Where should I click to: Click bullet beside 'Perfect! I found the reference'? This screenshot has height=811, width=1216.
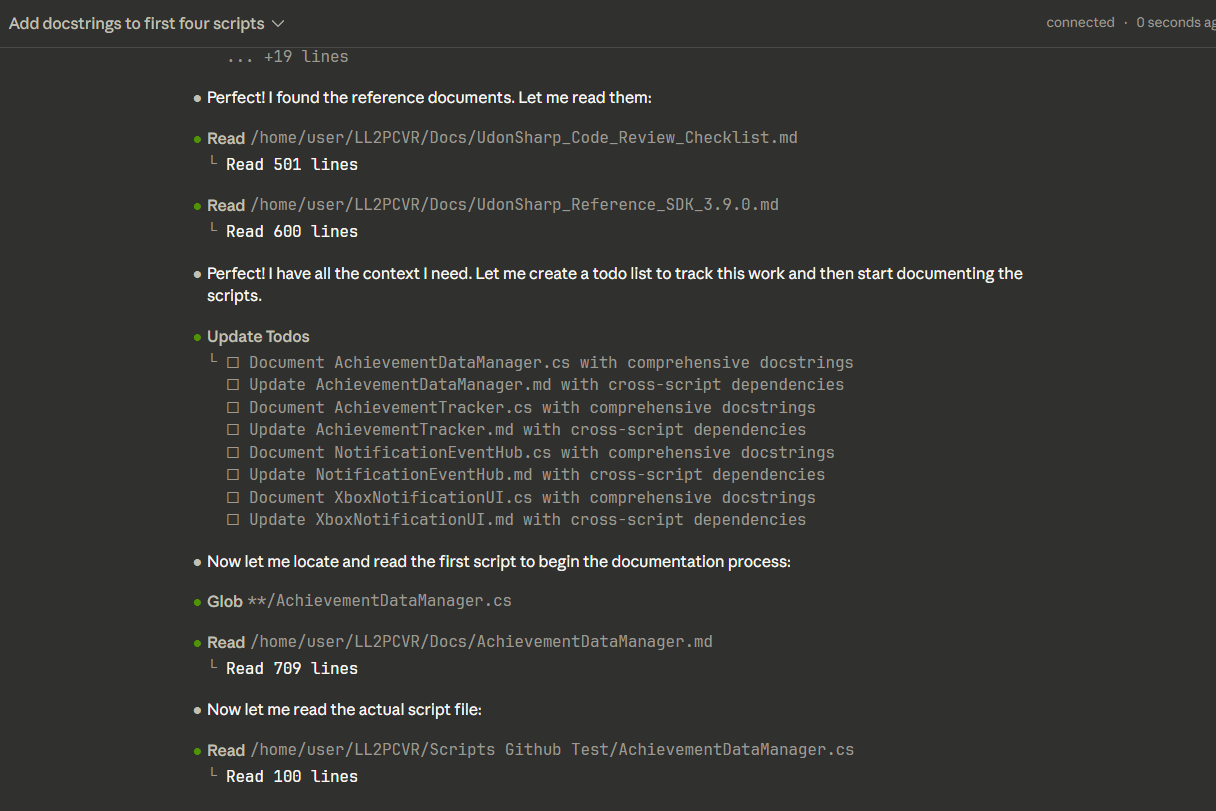[x=198, y=99]
